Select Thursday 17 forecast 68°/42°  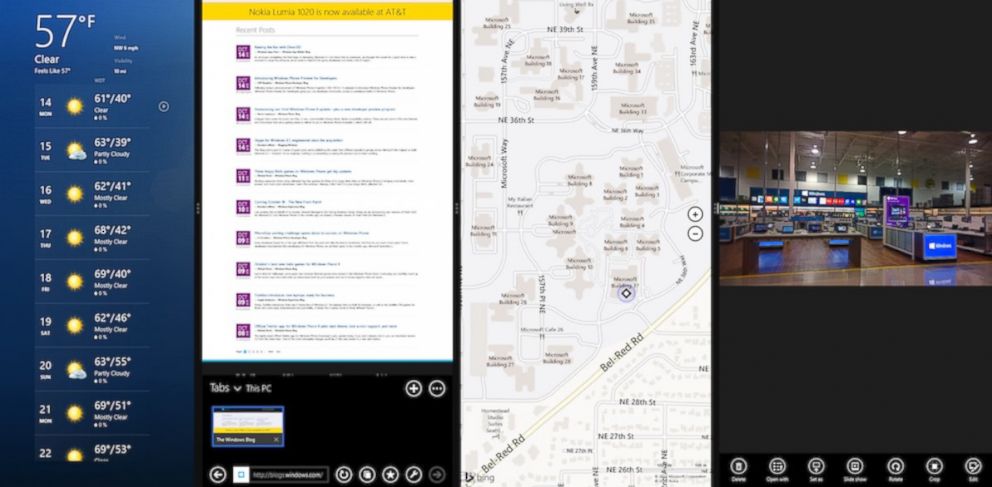tap(93, 237)
